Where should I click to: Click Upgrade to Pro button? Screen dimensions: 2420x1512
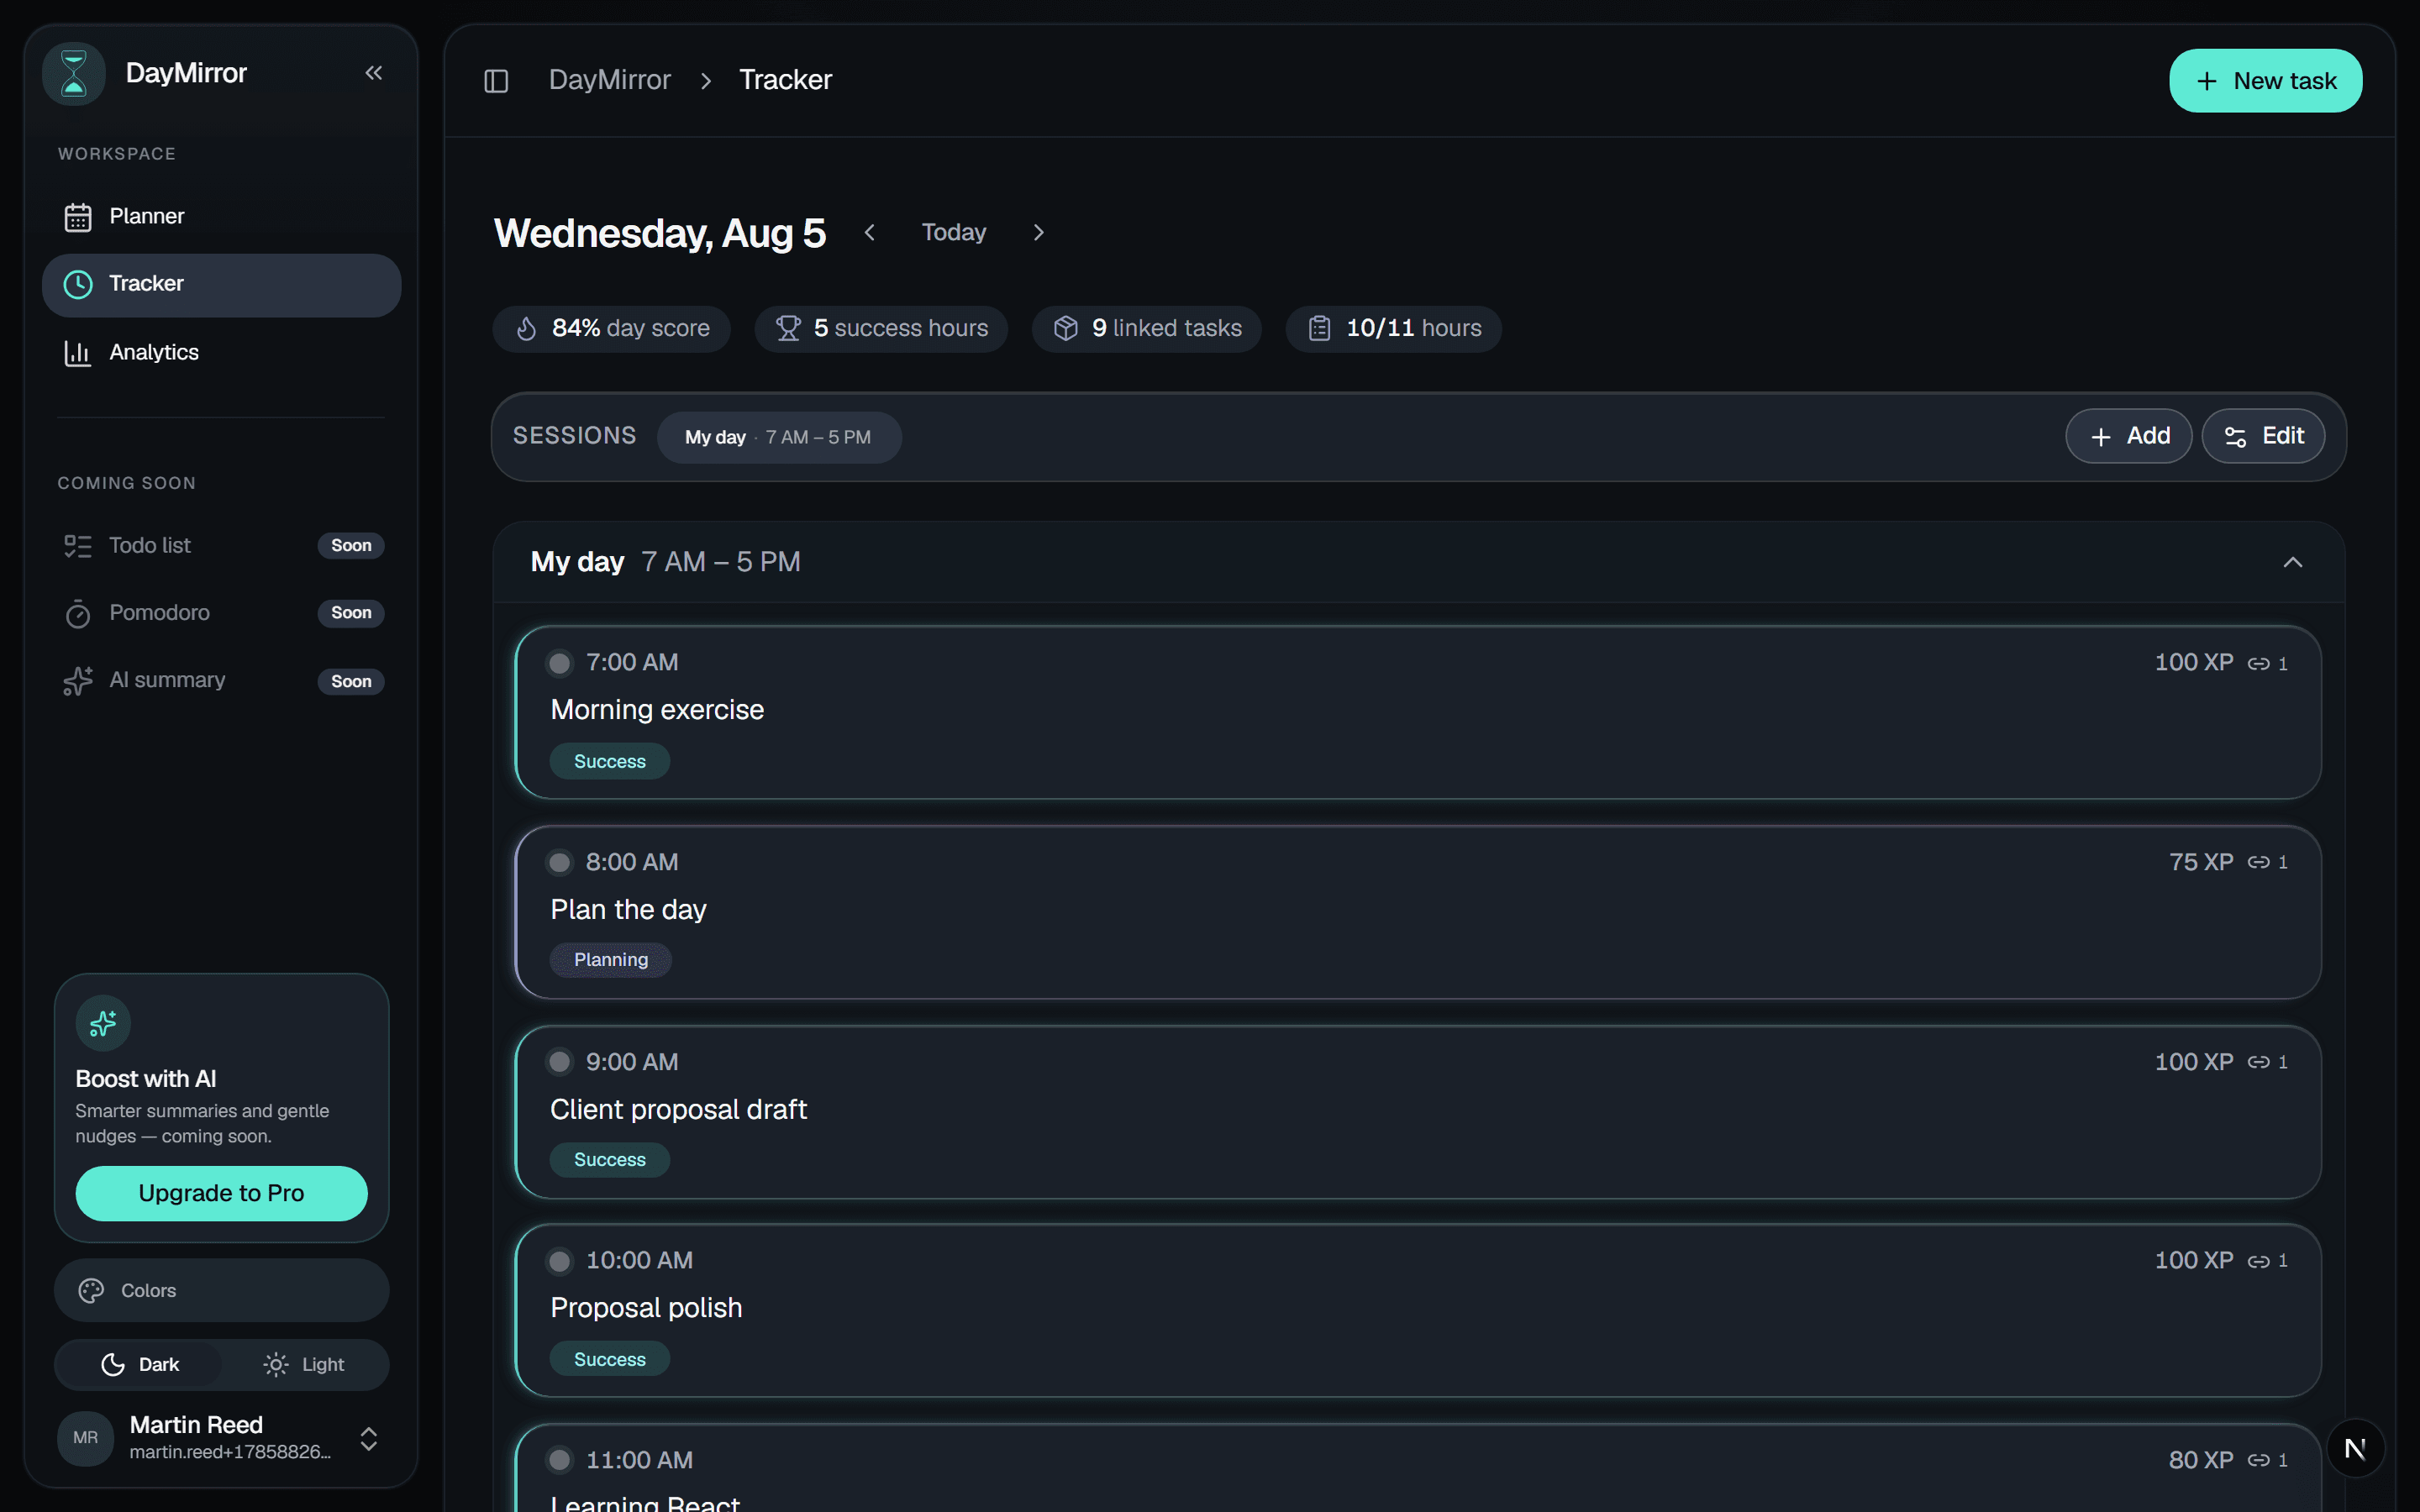tap(221, 1193)
